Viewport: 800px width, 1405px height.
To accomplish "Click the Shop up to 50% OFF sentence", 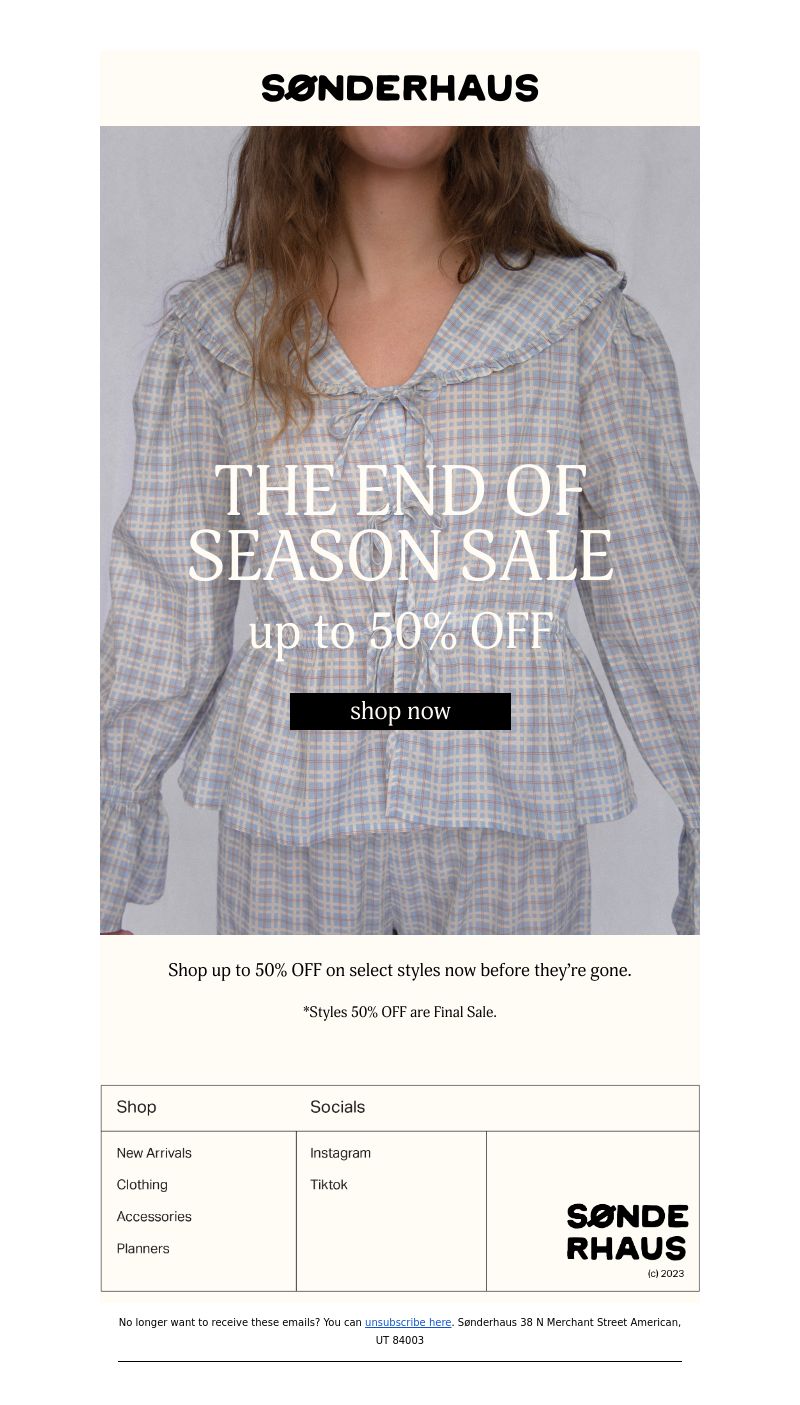I will point(400,970).
